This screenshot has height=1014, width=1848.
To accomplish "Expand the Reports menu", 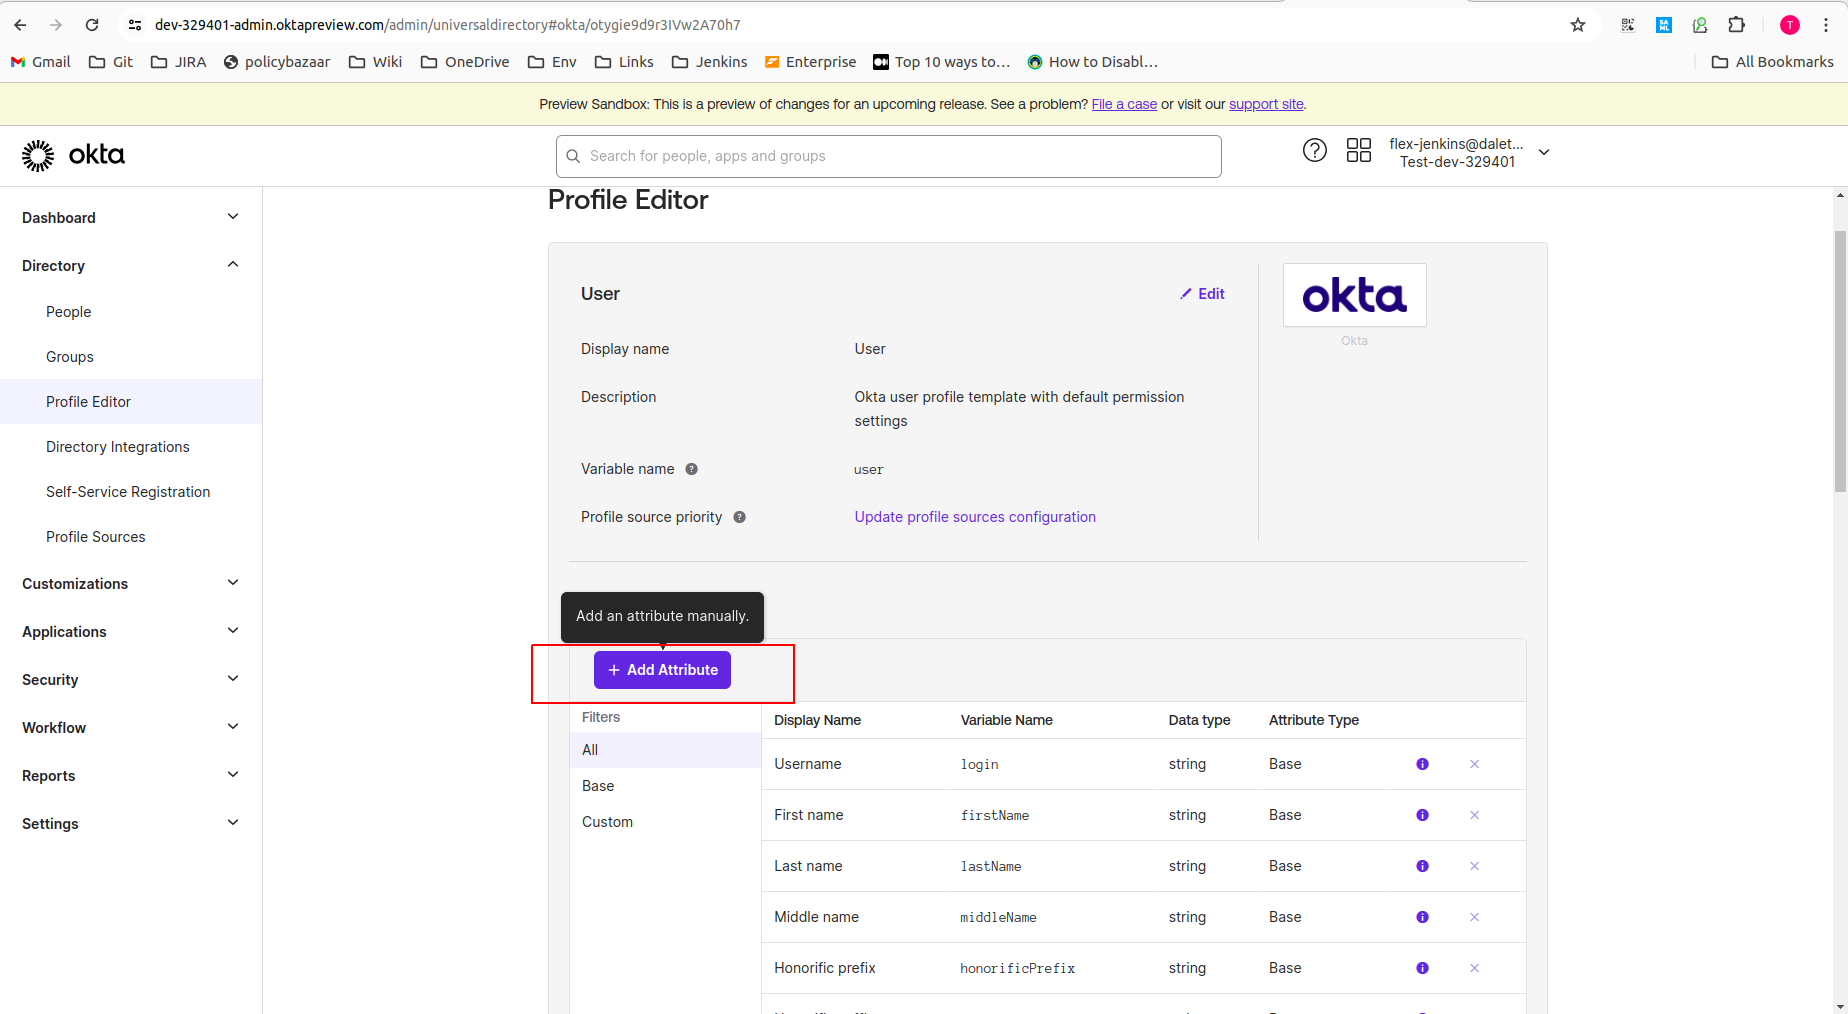I will [x=131, y=776].
